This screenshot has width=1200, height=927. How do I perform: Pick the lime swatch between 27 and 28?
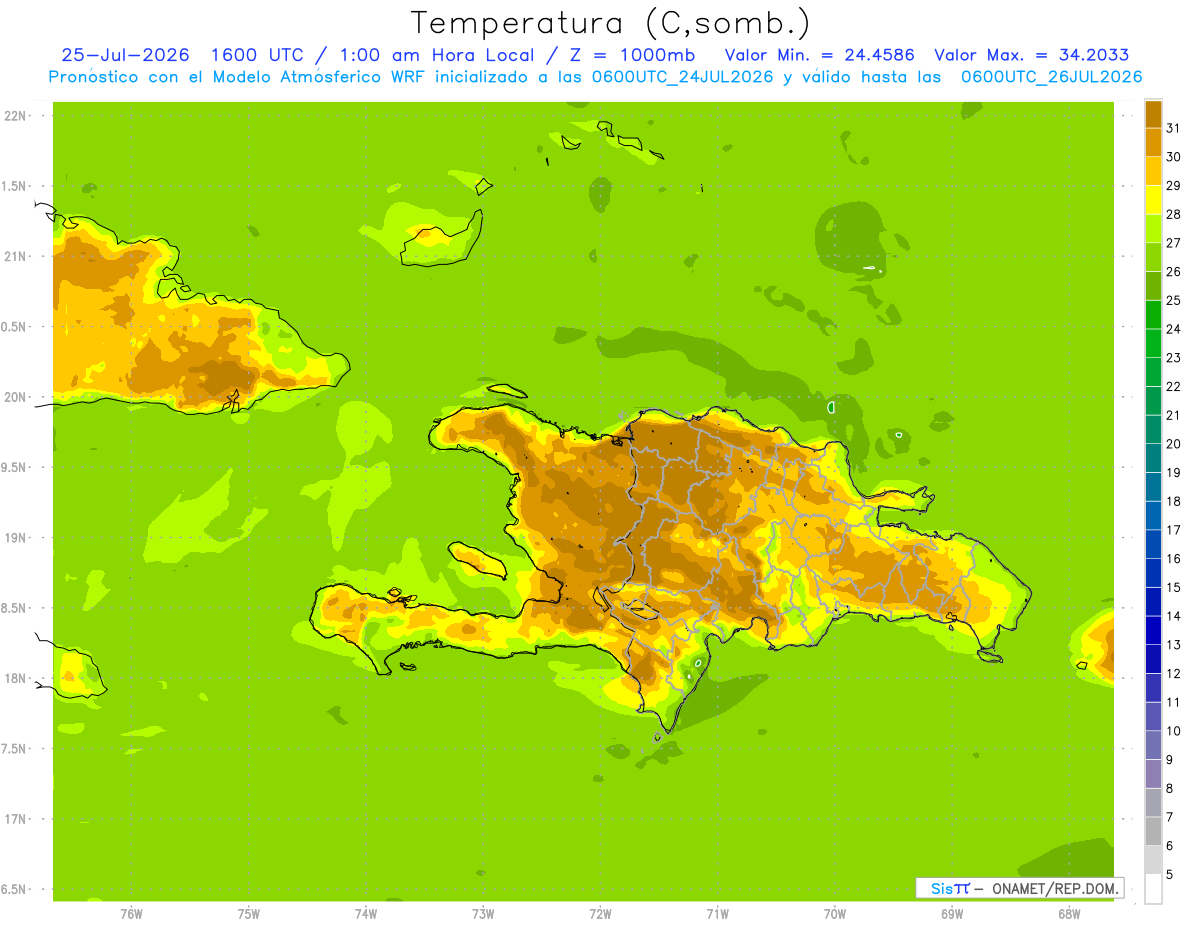[x=1153, y=229]
